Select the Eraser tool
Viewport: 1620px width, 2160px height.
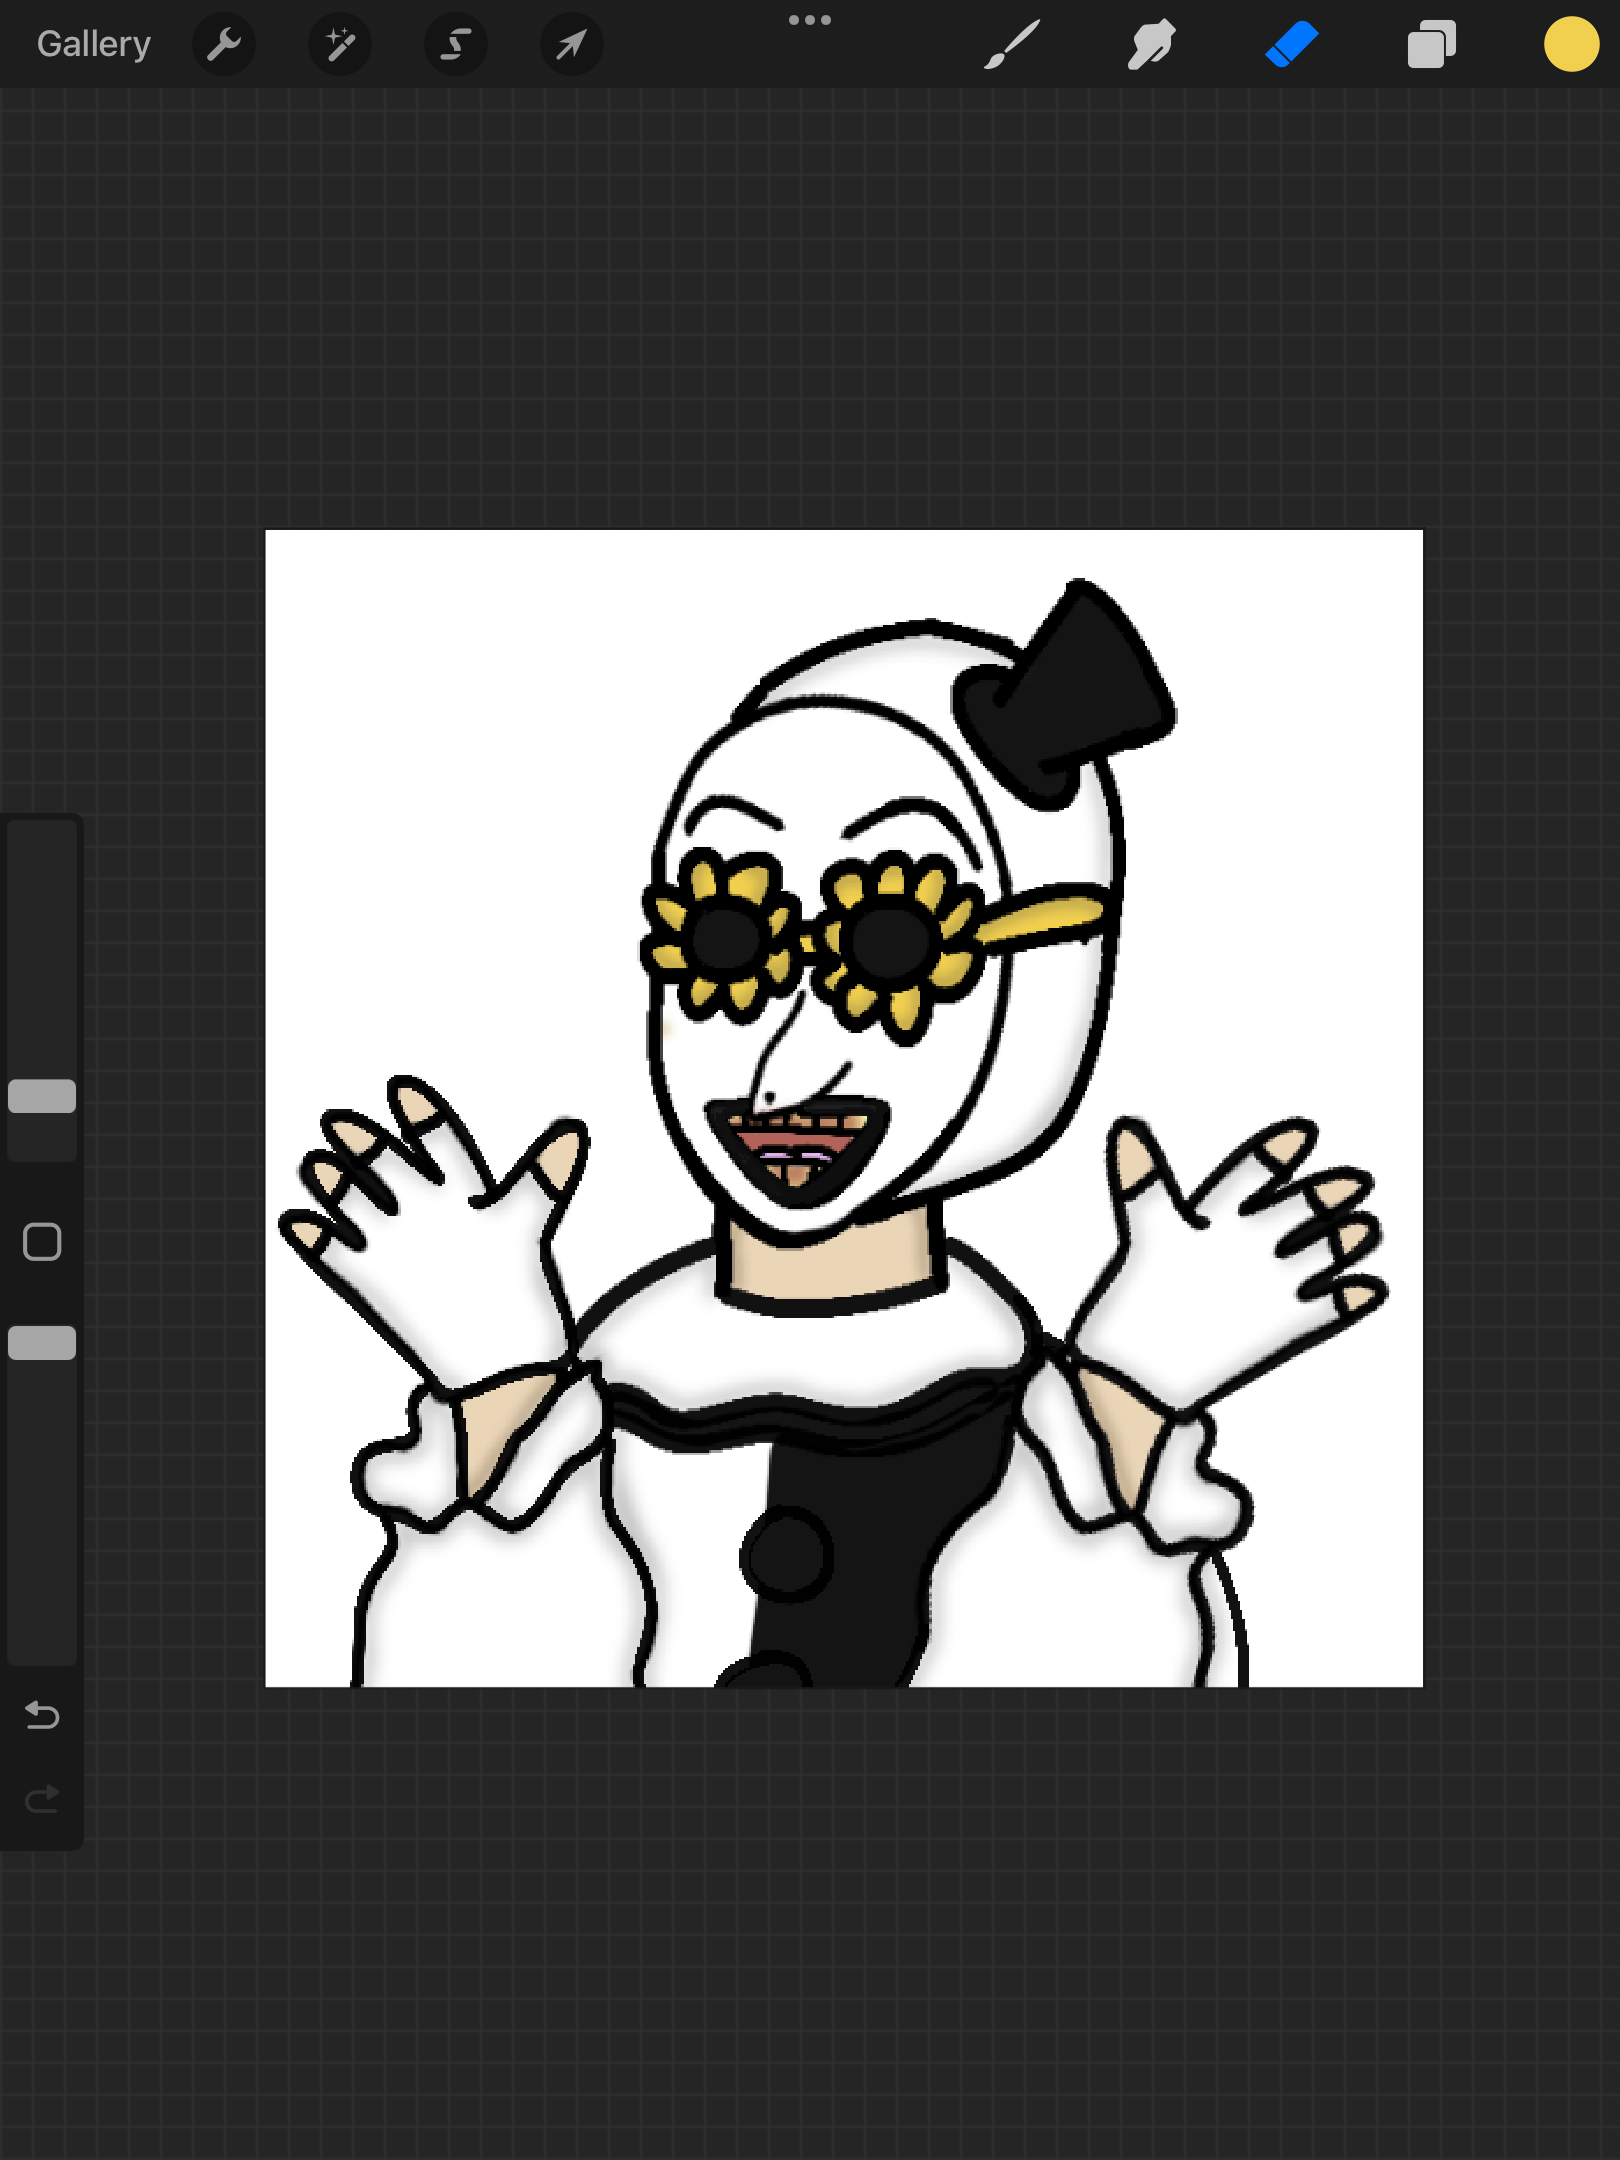(1291, 45)
